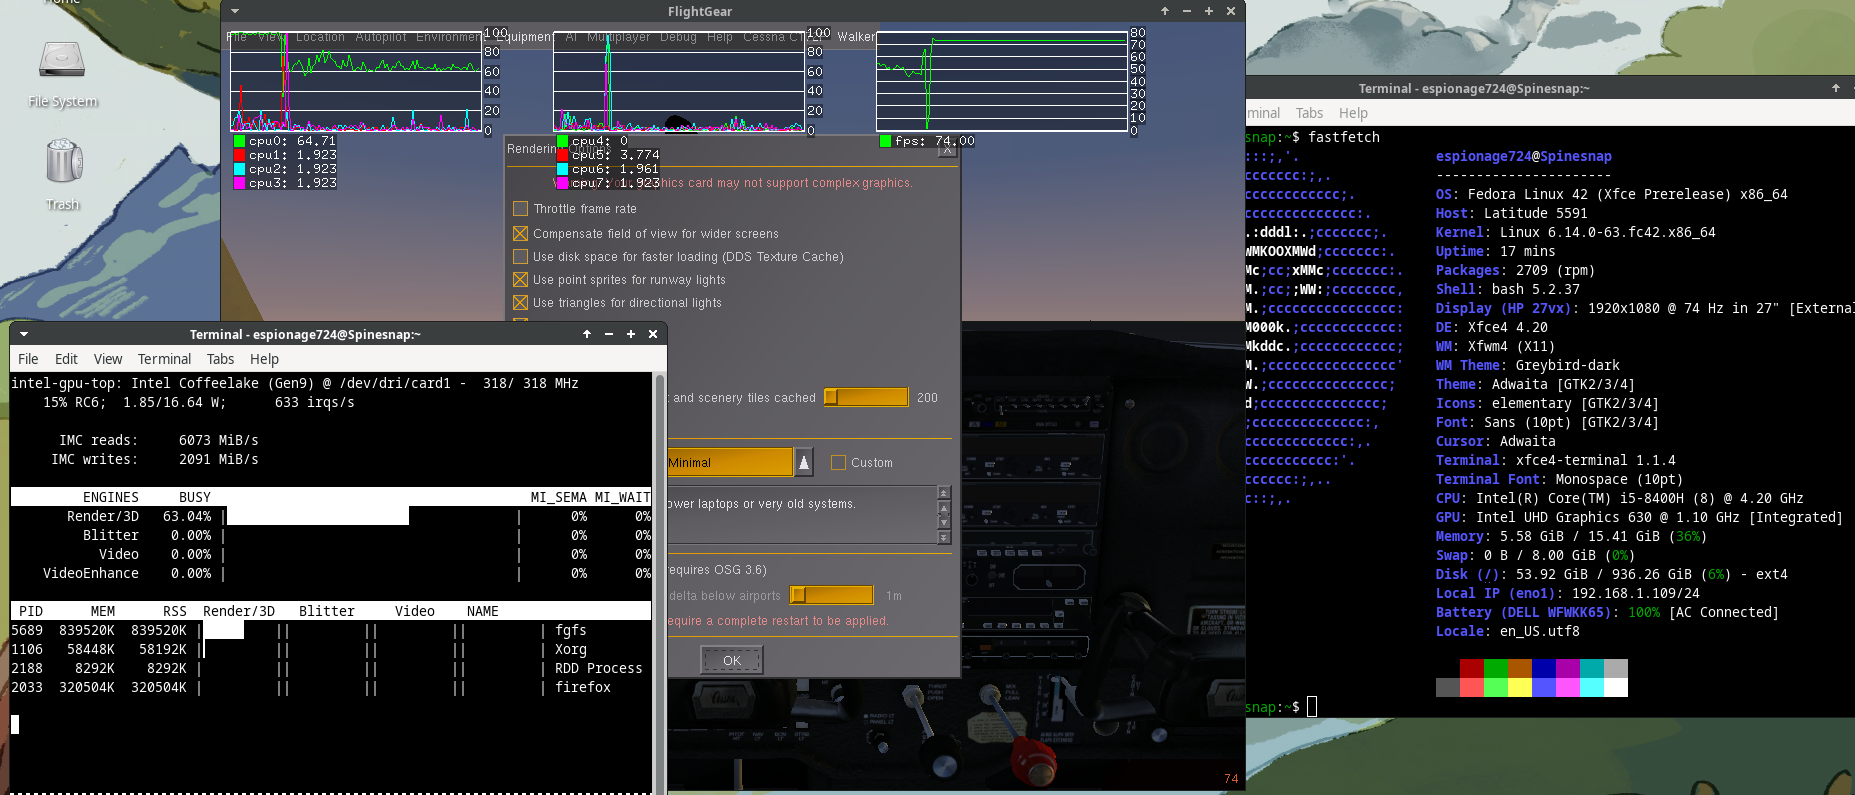The width and height of the screenshot is (1855, 795).
Task: Toggle Use point sprites for runway lights
Action: pyautogui.click(x=520, y=280)
